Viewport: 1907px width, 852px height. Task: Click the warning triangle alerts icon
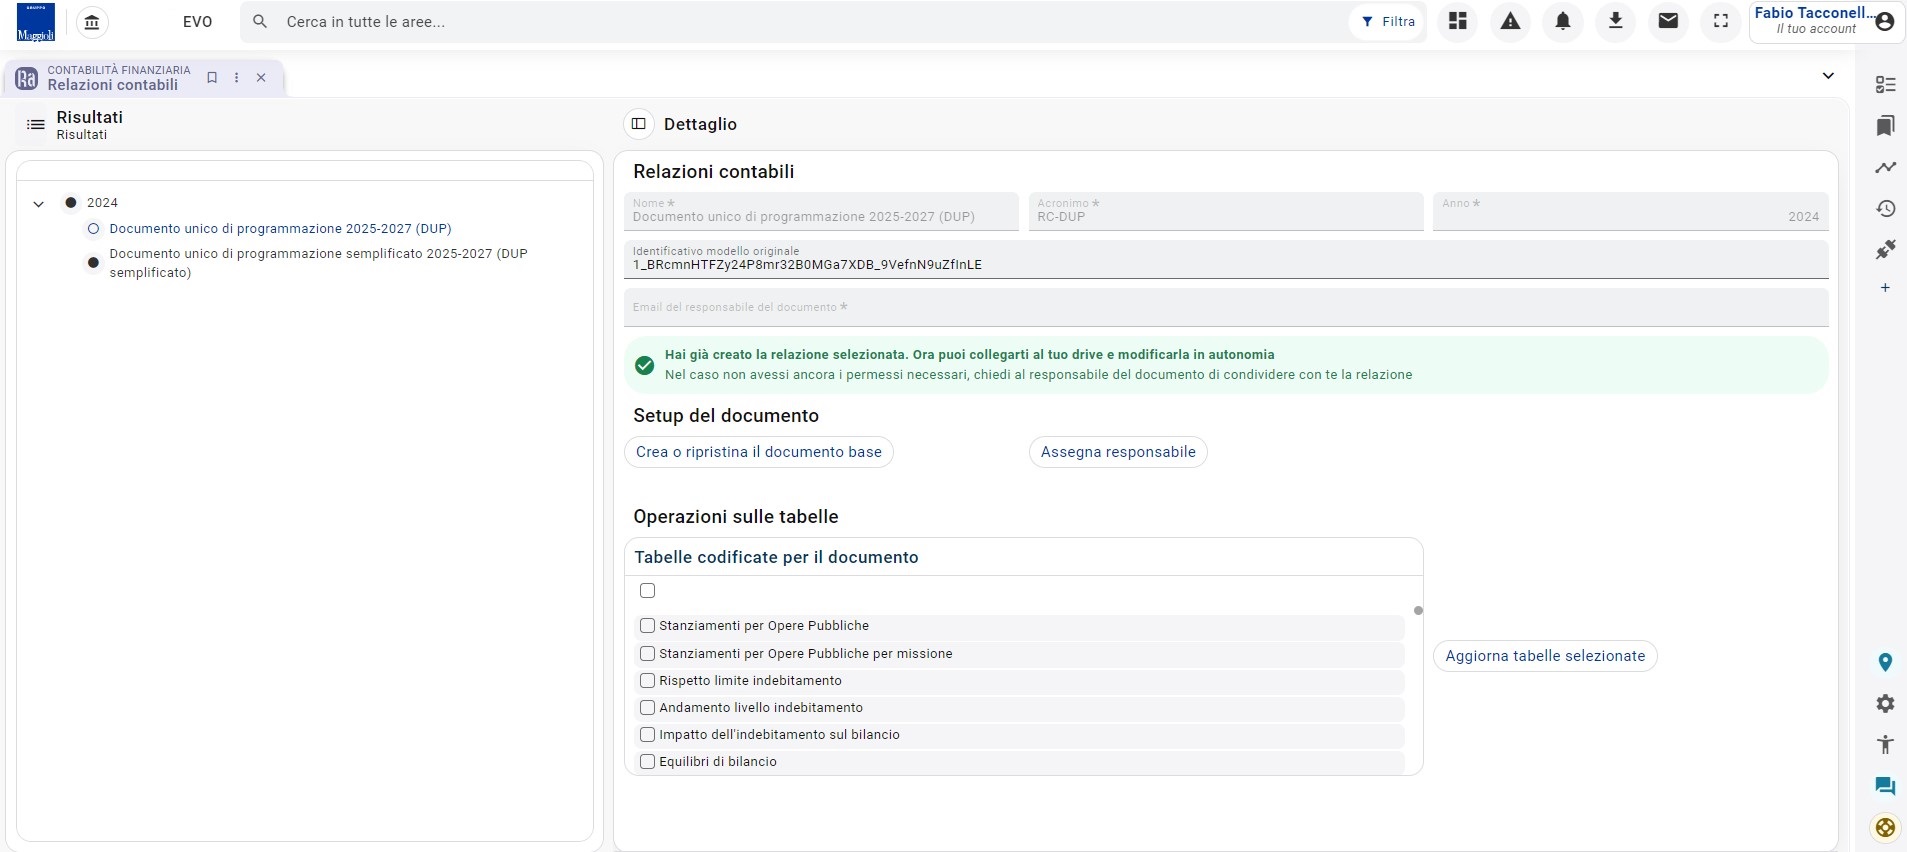[1510, 21]
